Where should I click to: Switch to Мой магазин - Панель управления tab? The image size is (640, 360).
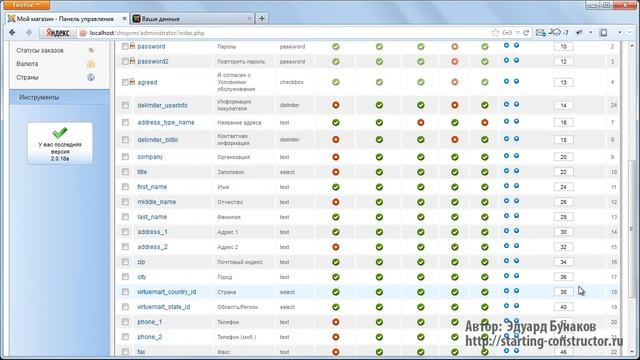coord(64,19)
